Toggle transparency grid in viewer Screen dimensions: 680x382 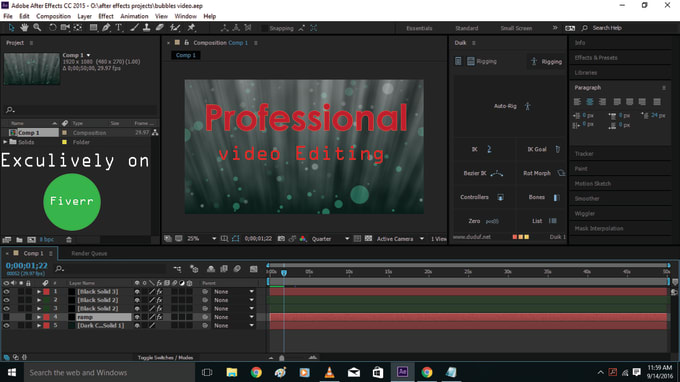368,239
